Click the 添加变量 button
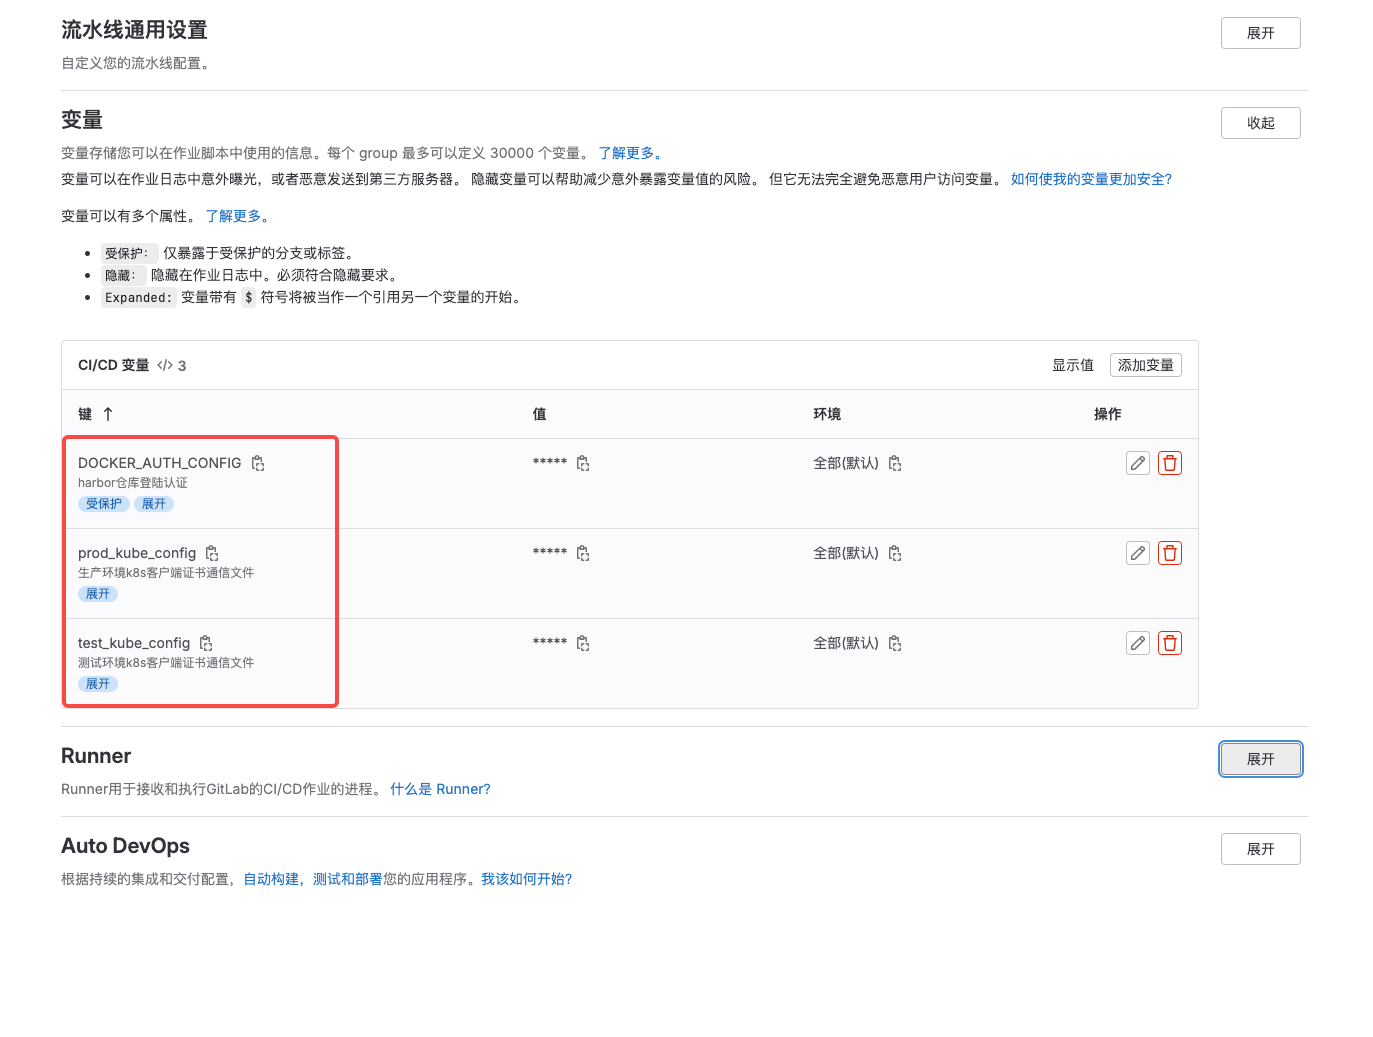1373x1037 pixels. (x=1145, y=365)
